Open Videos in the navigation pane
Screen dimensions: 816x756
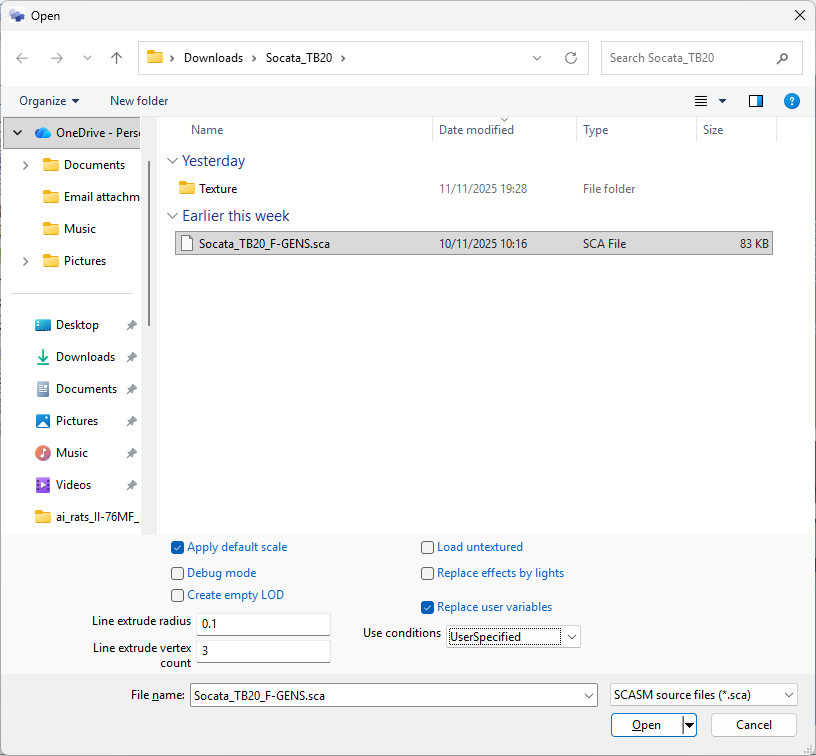coord(73,485)
